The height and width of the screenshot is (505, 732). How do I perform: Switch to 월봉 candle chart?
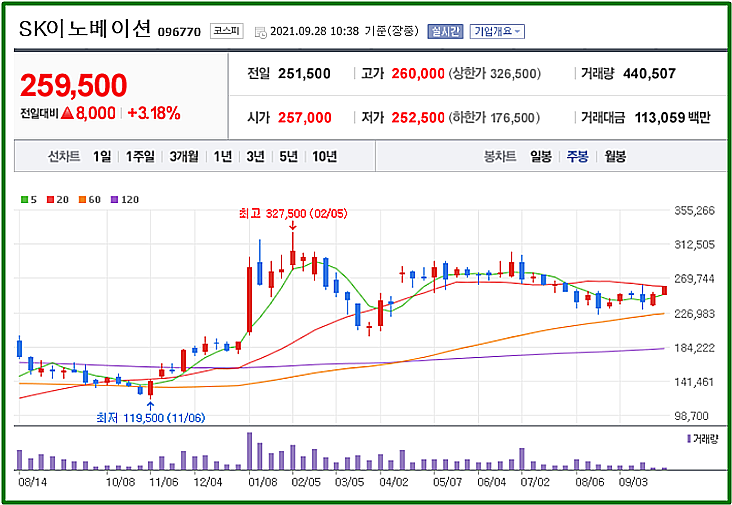point(615,156)
